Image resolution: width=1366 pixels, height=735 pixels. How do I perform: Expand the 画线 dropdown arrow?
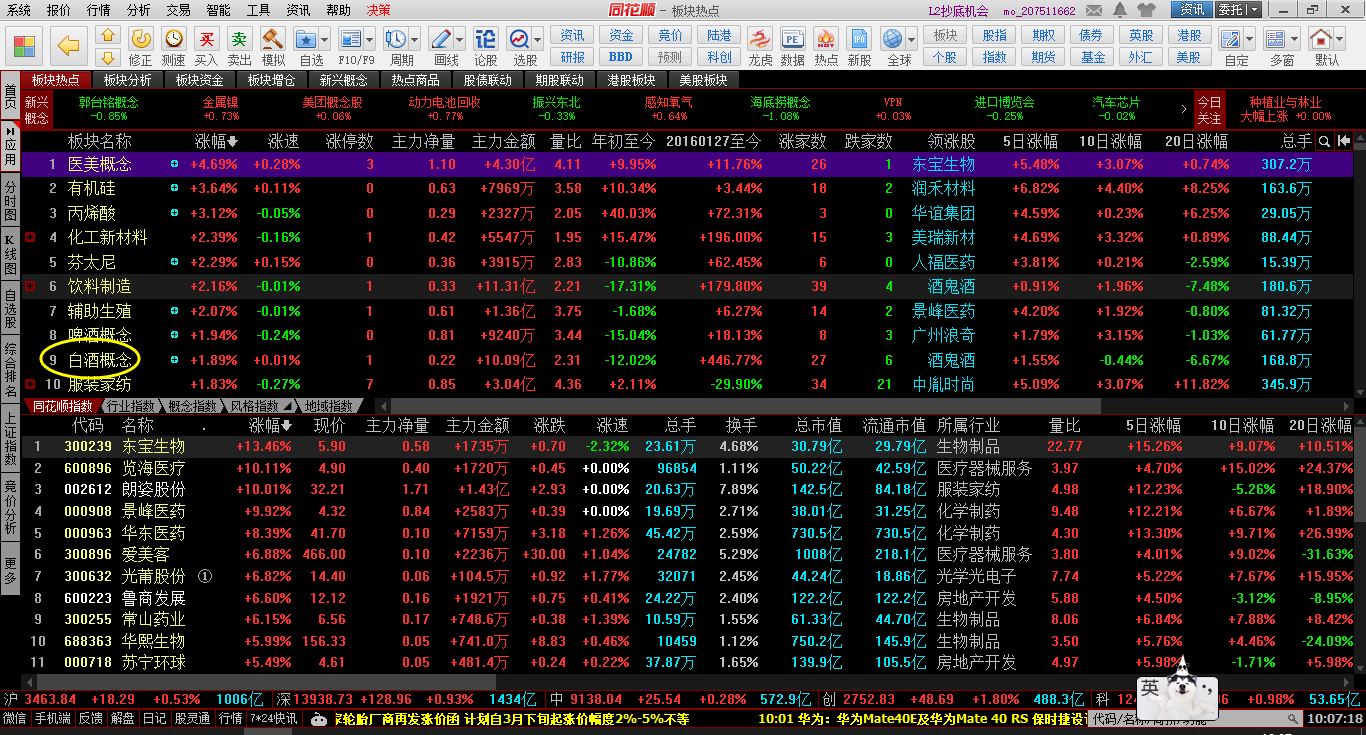(x=460, y=40)
